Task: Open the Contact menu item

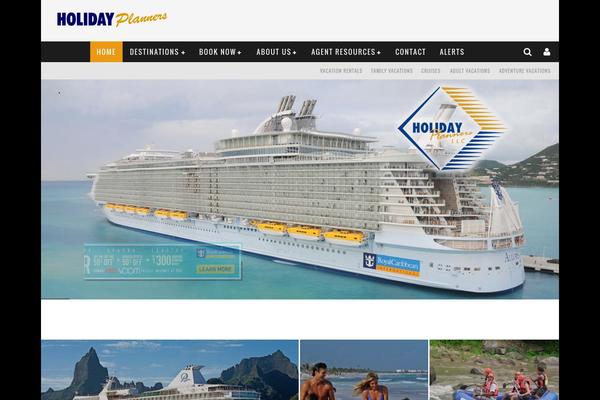Action: pyautogui.click(x=410, y=52)
